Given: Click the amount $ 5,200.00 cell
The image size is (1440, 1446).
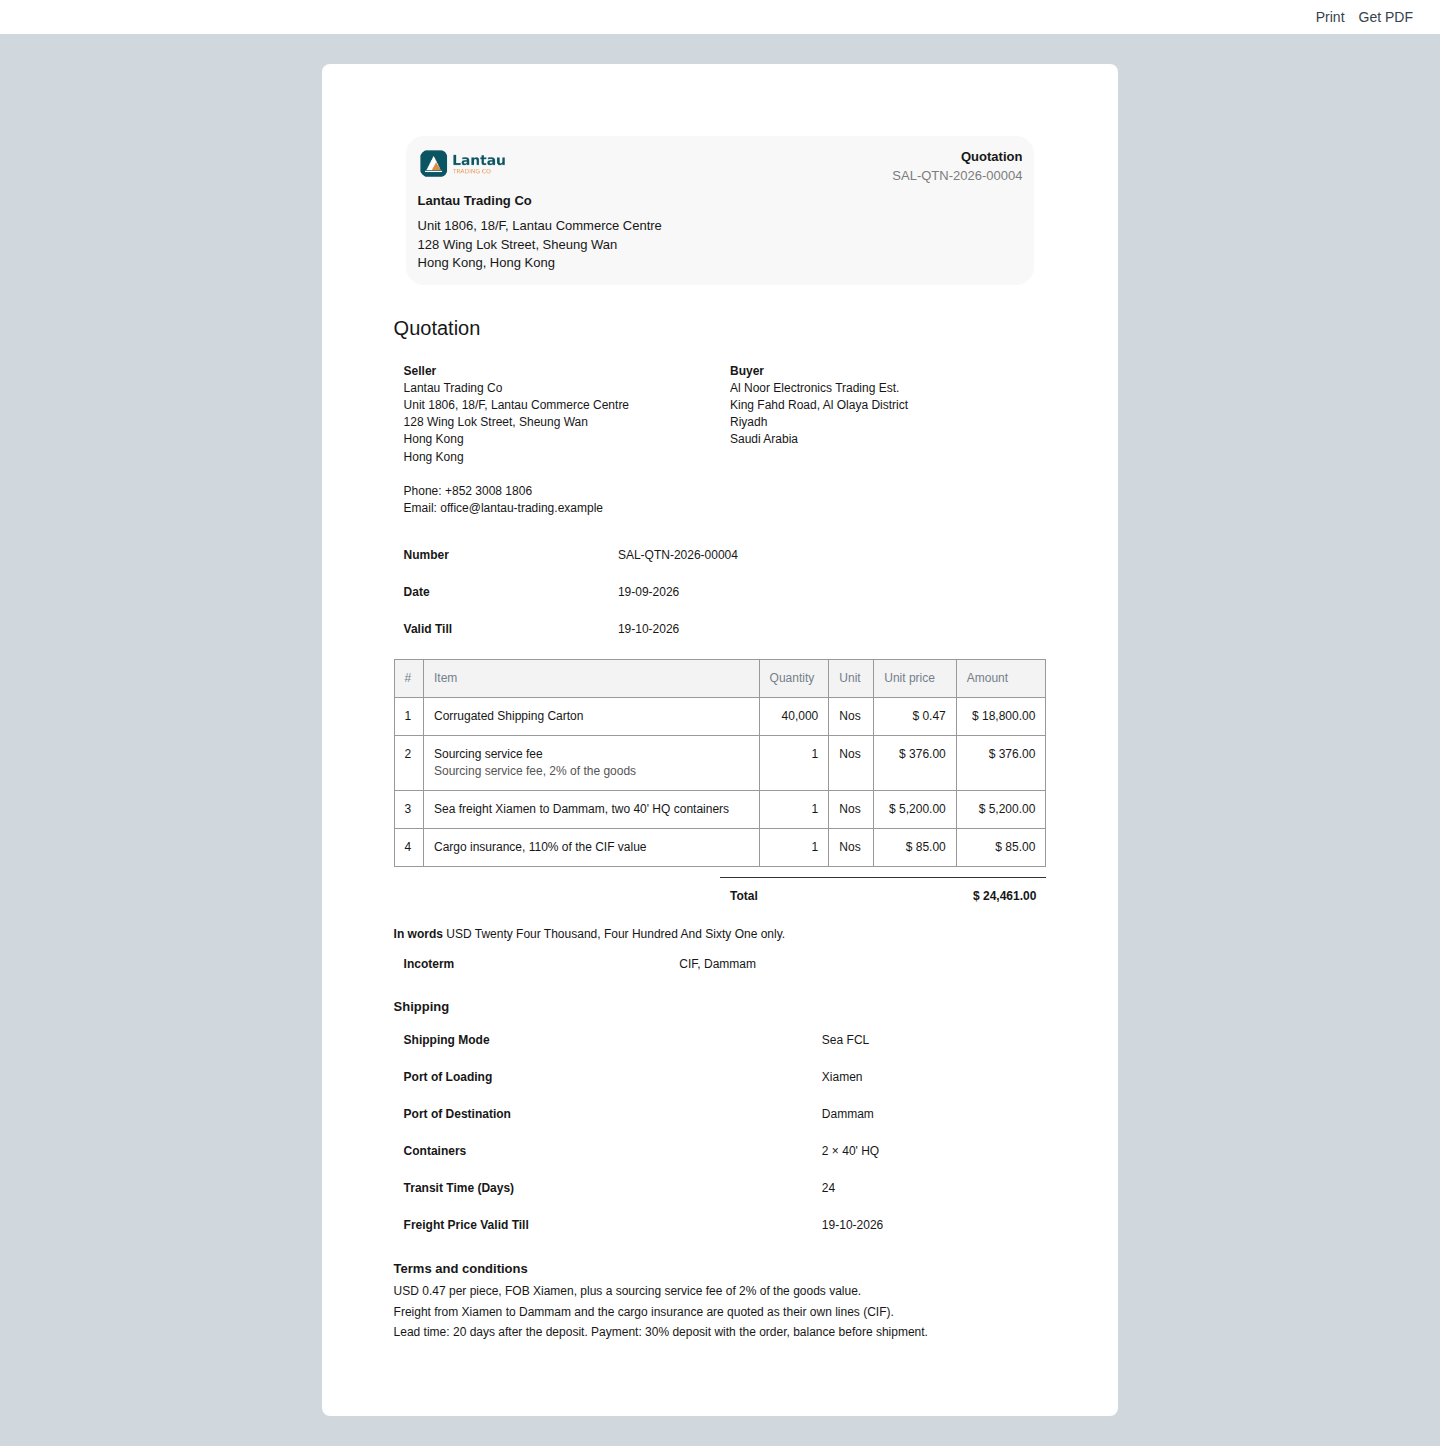Looking at the screenshot, I should point(1001,809).
